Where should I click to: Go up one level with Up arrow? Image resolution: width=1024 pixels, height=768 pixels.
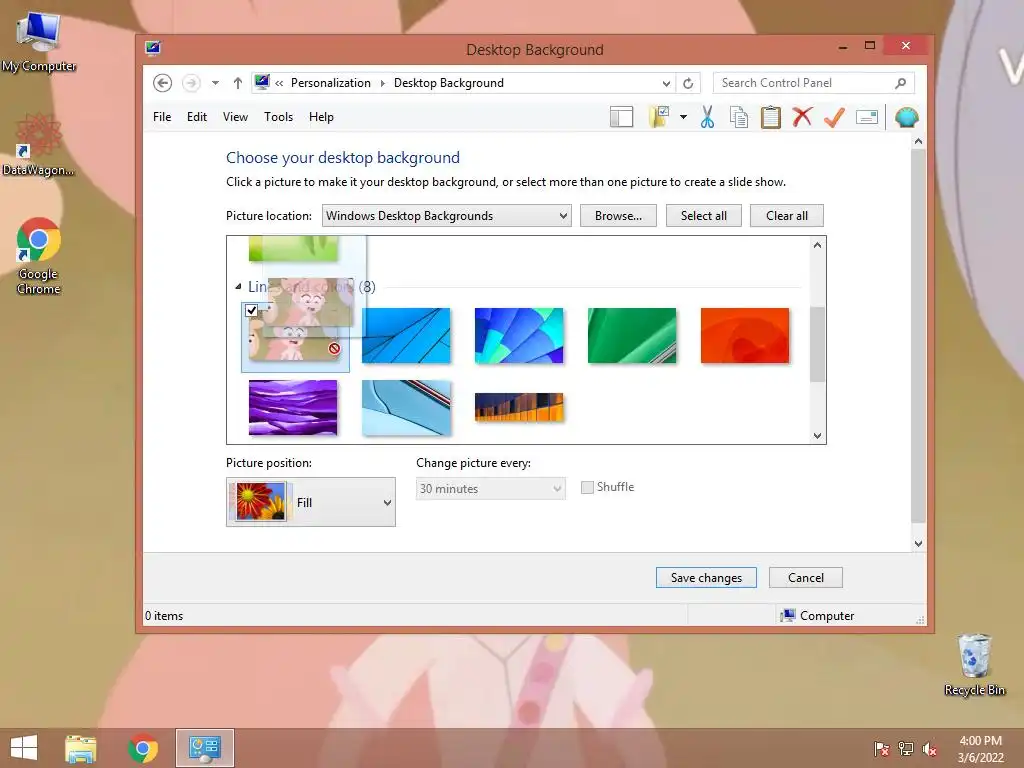tap(238, 83)
